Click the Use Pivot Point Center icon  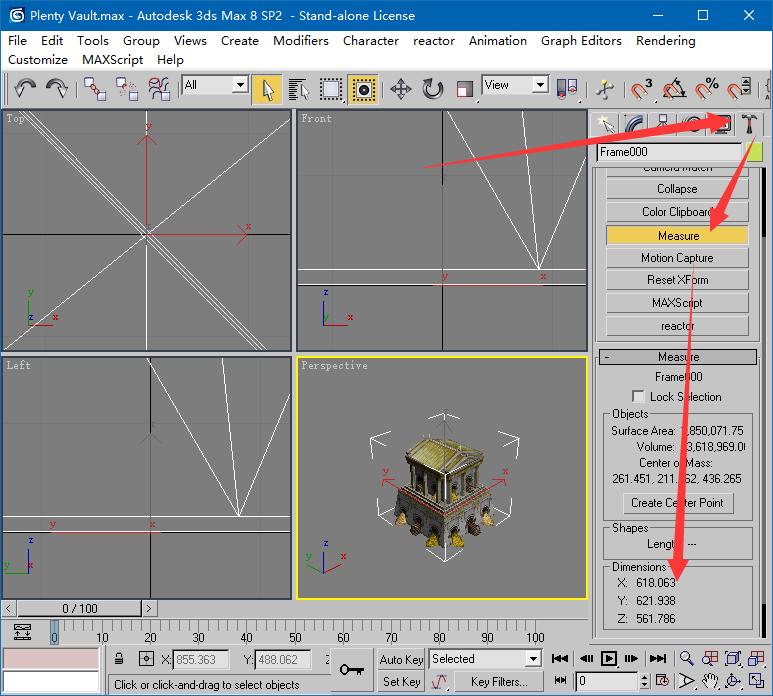566,89
